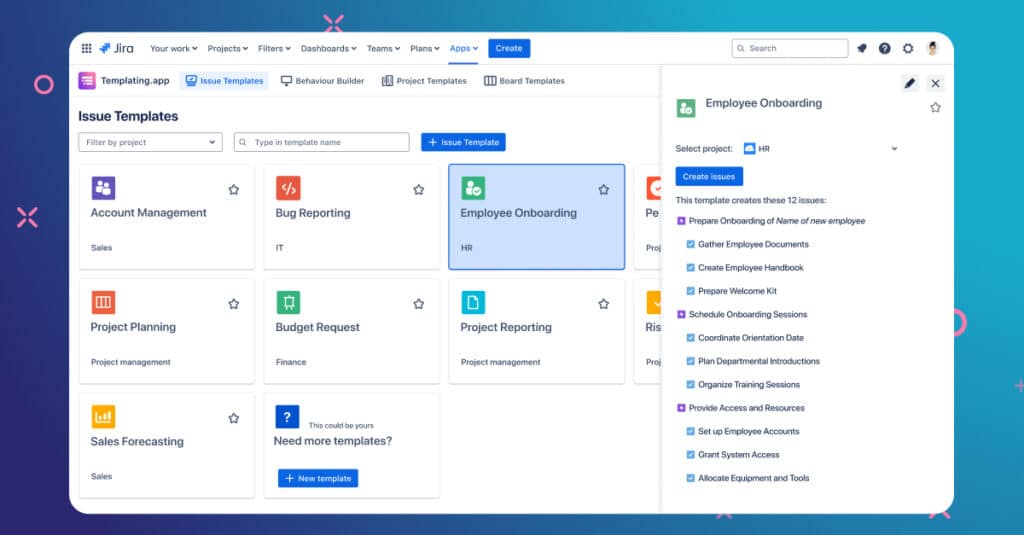Select the Set up Employee Accounts item
Screen dimensions: 1024x535
748,431
